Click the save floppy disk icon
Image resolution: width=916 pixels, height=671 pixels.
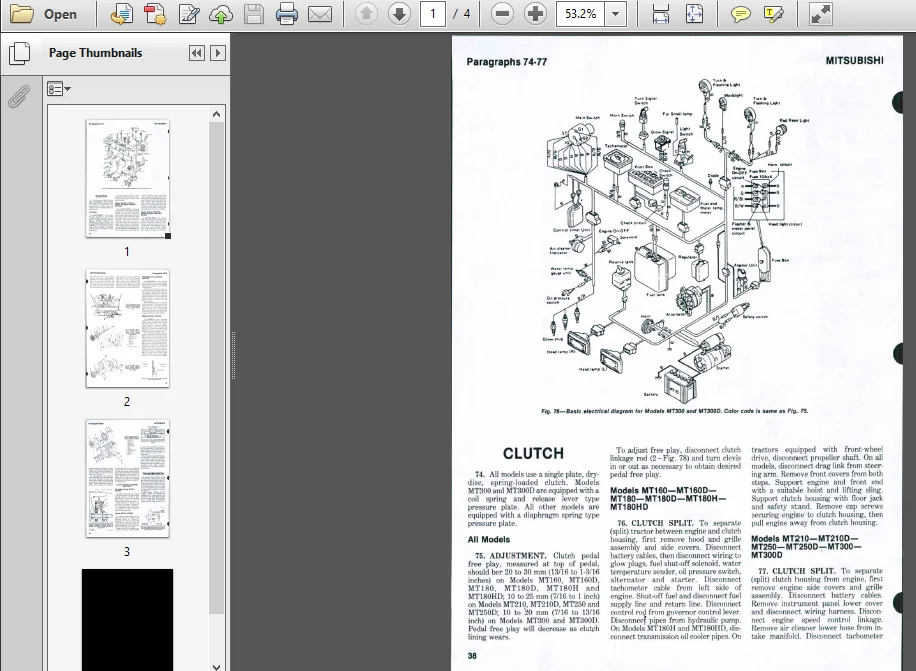click(x=254, y=14)
